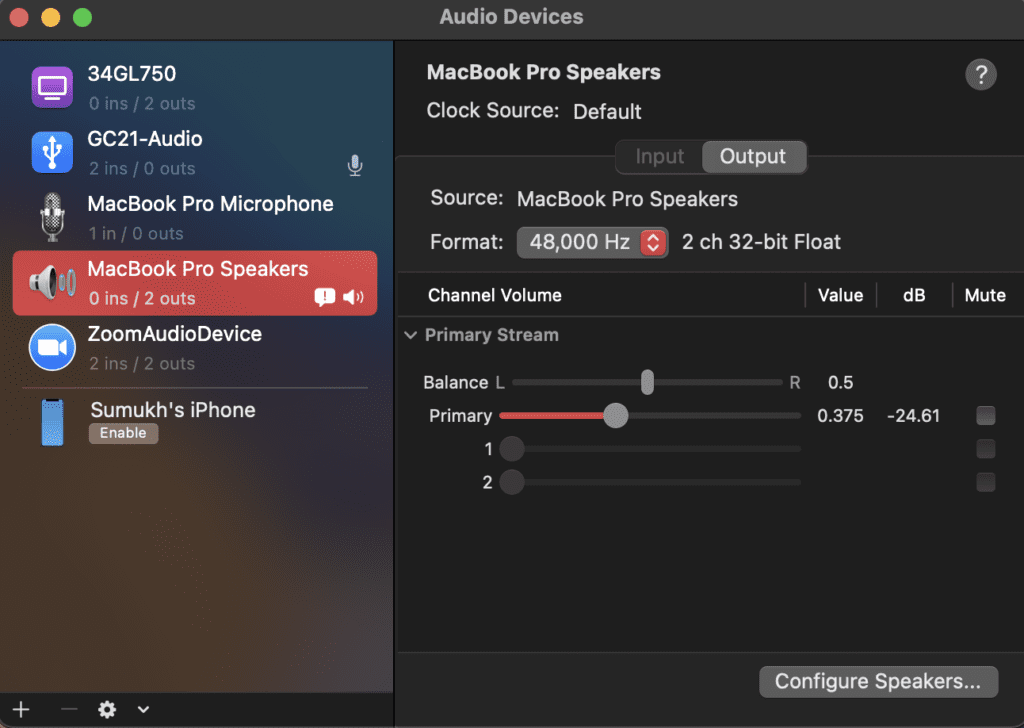The height and width of the screenshot is (728, 1024).
Task: Select the 34GL750 device row
Action: pos(195,87)
